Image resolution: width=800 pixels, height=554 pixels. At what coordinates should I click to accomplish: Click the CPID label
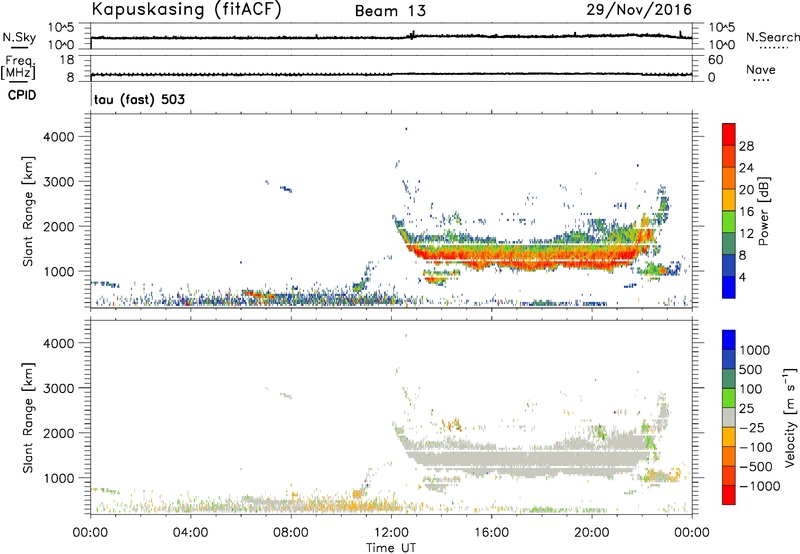click(22, 95)
